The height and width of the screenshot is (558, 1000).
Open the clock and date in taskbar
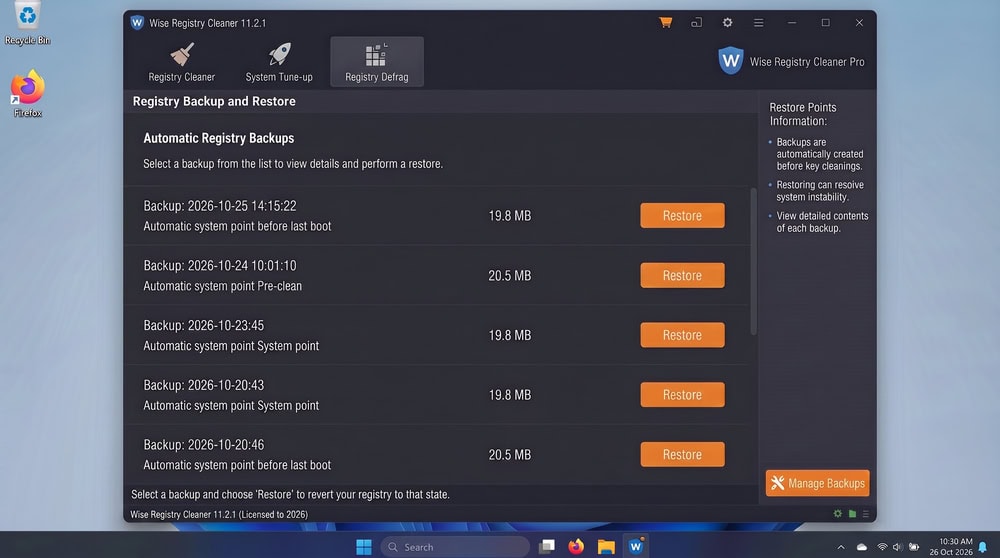coord(951,547)
